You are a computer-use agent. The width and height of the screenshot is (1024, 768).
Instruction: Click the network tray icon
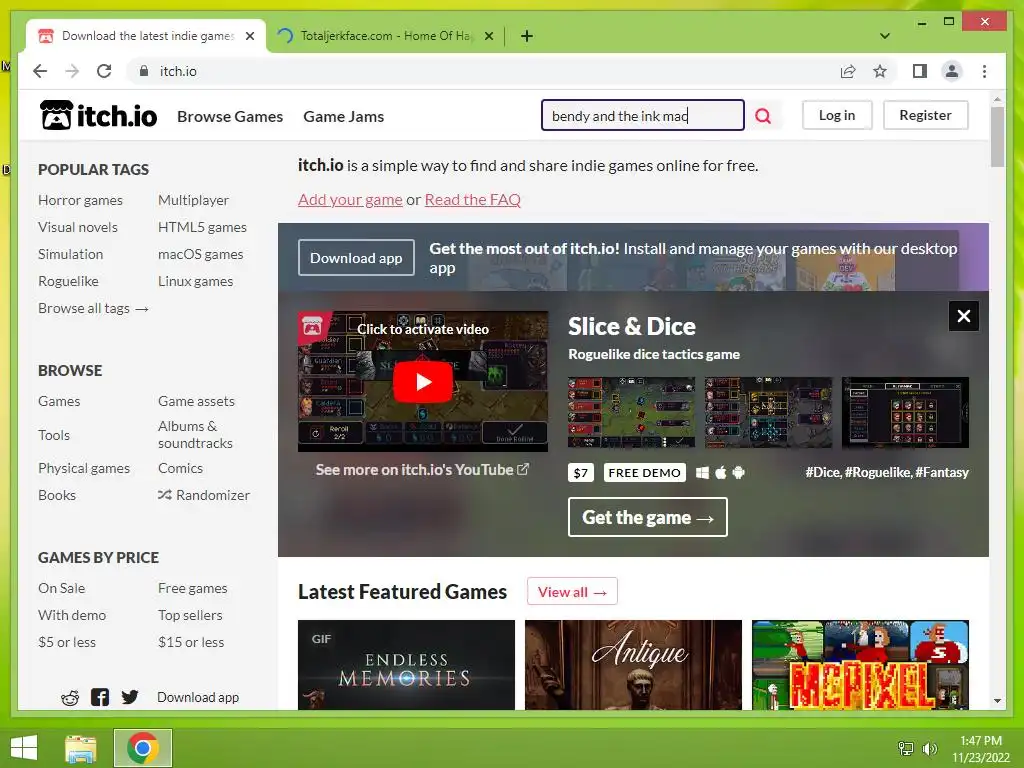[x=905, y=748]
